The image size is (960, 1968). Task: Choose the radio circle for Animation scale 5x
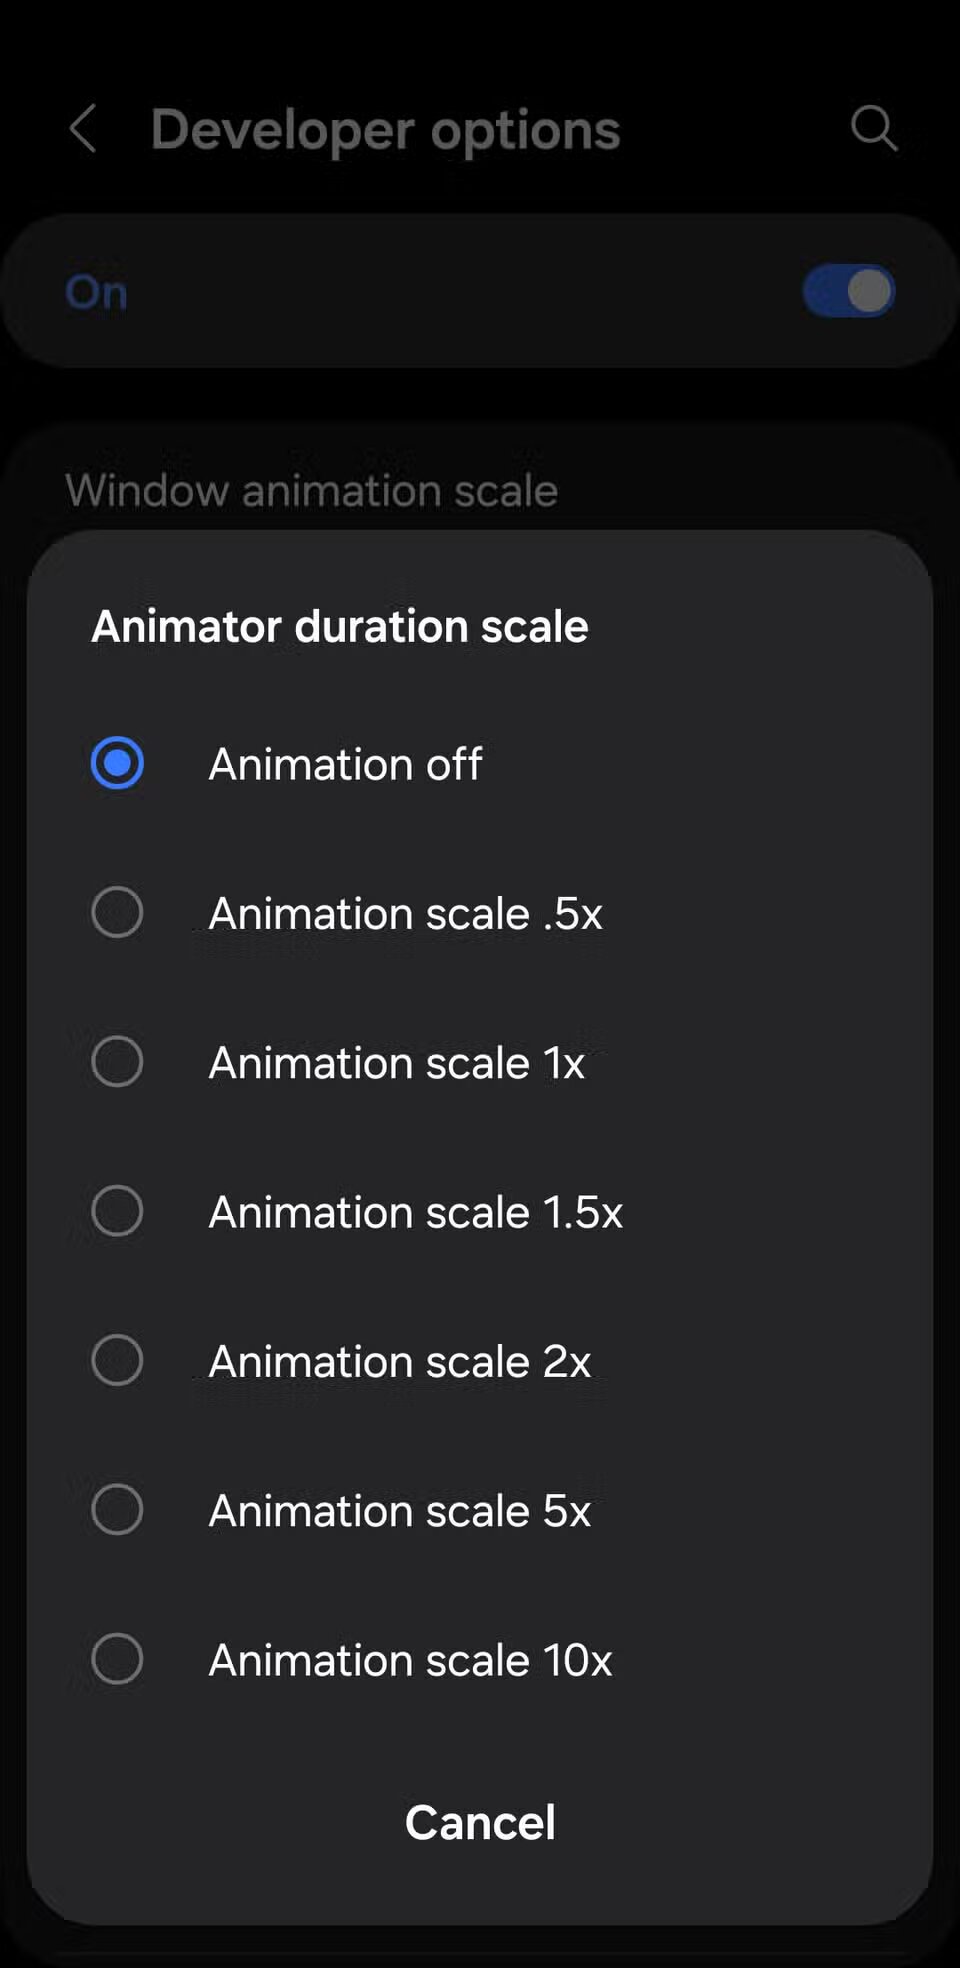(x=117, y=1509)
